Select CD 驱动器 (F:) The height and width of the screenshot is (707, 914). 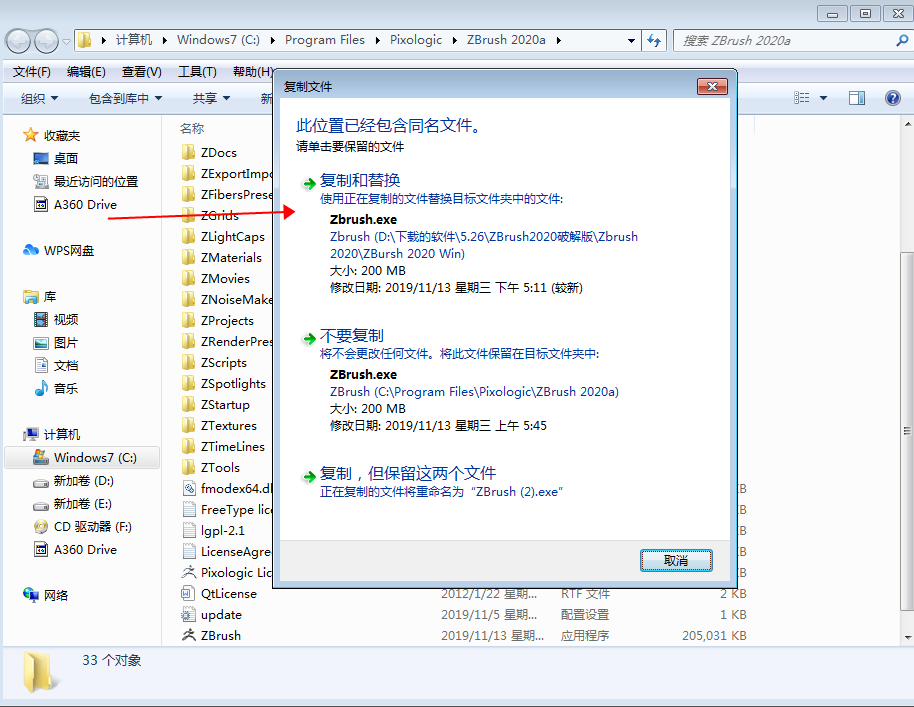pos(93,527)
